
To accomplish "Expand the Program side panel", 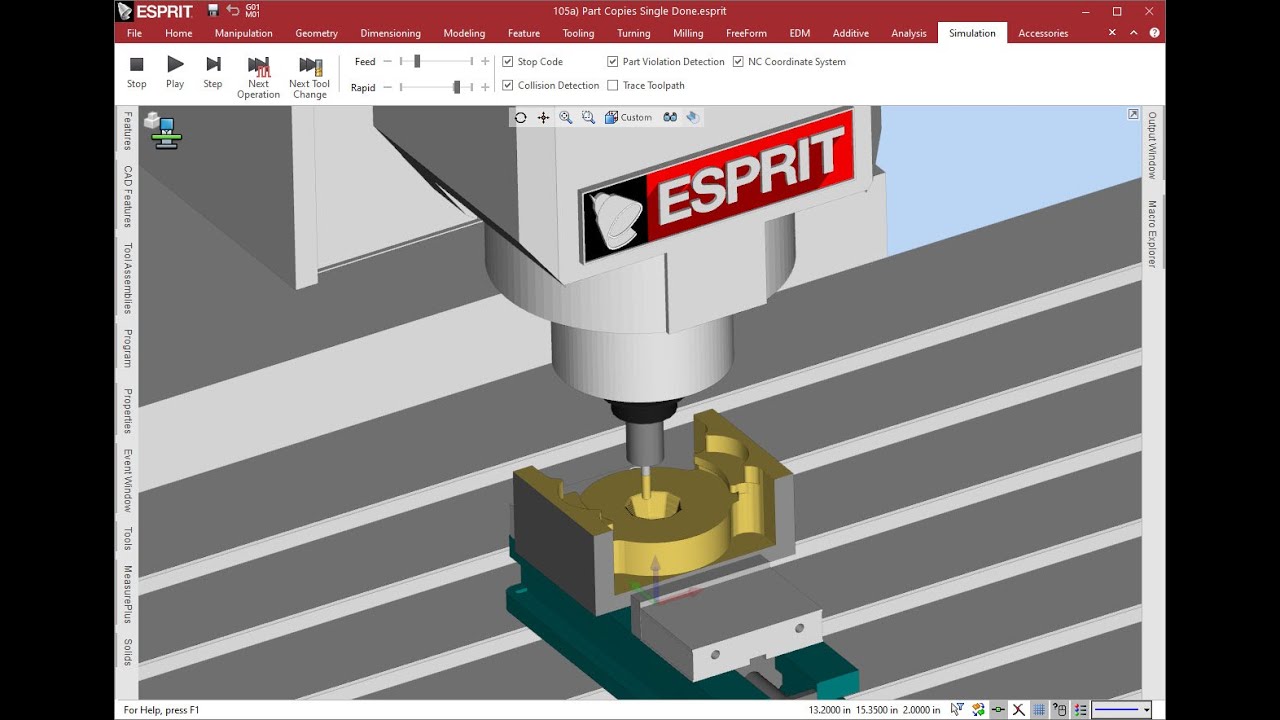I will [127, 348].
